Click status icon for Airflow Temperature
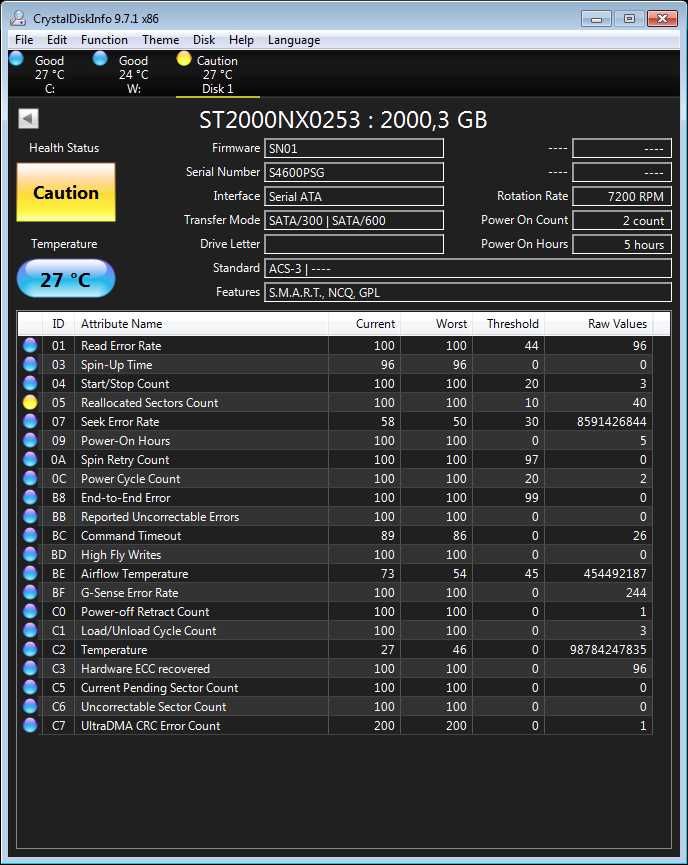 point(30,574)
